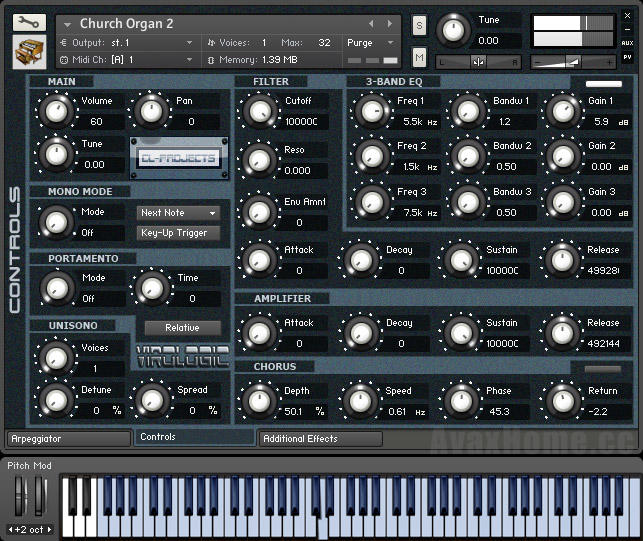Open the Purge dropdown menu
This screenshot has height=541, width=643.
372,43
